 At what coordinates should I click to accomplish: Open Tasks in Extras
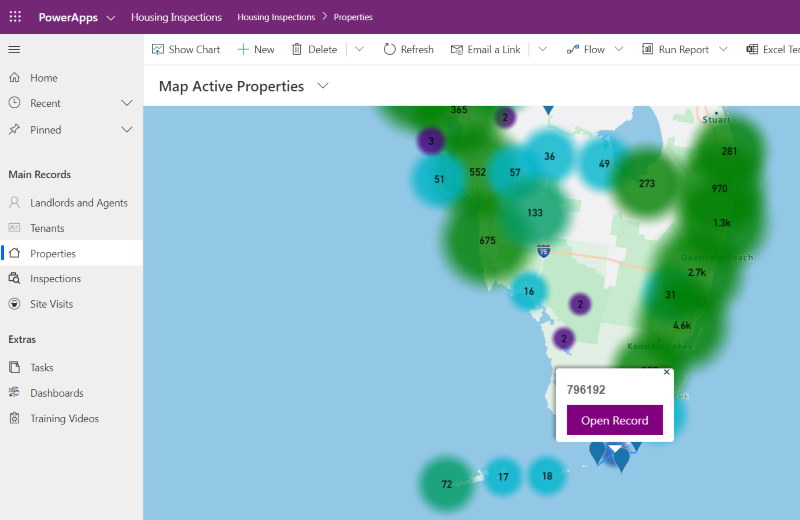point(71,367)
